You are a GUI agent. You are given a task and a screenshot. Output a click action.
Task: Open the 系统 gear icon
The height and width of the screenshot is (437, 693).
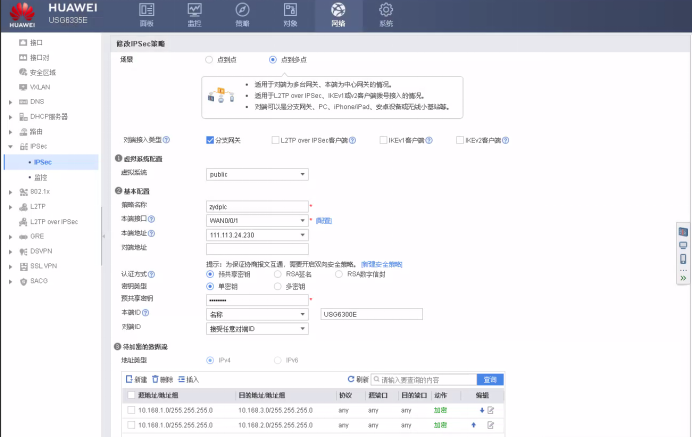tap(386, 13)
